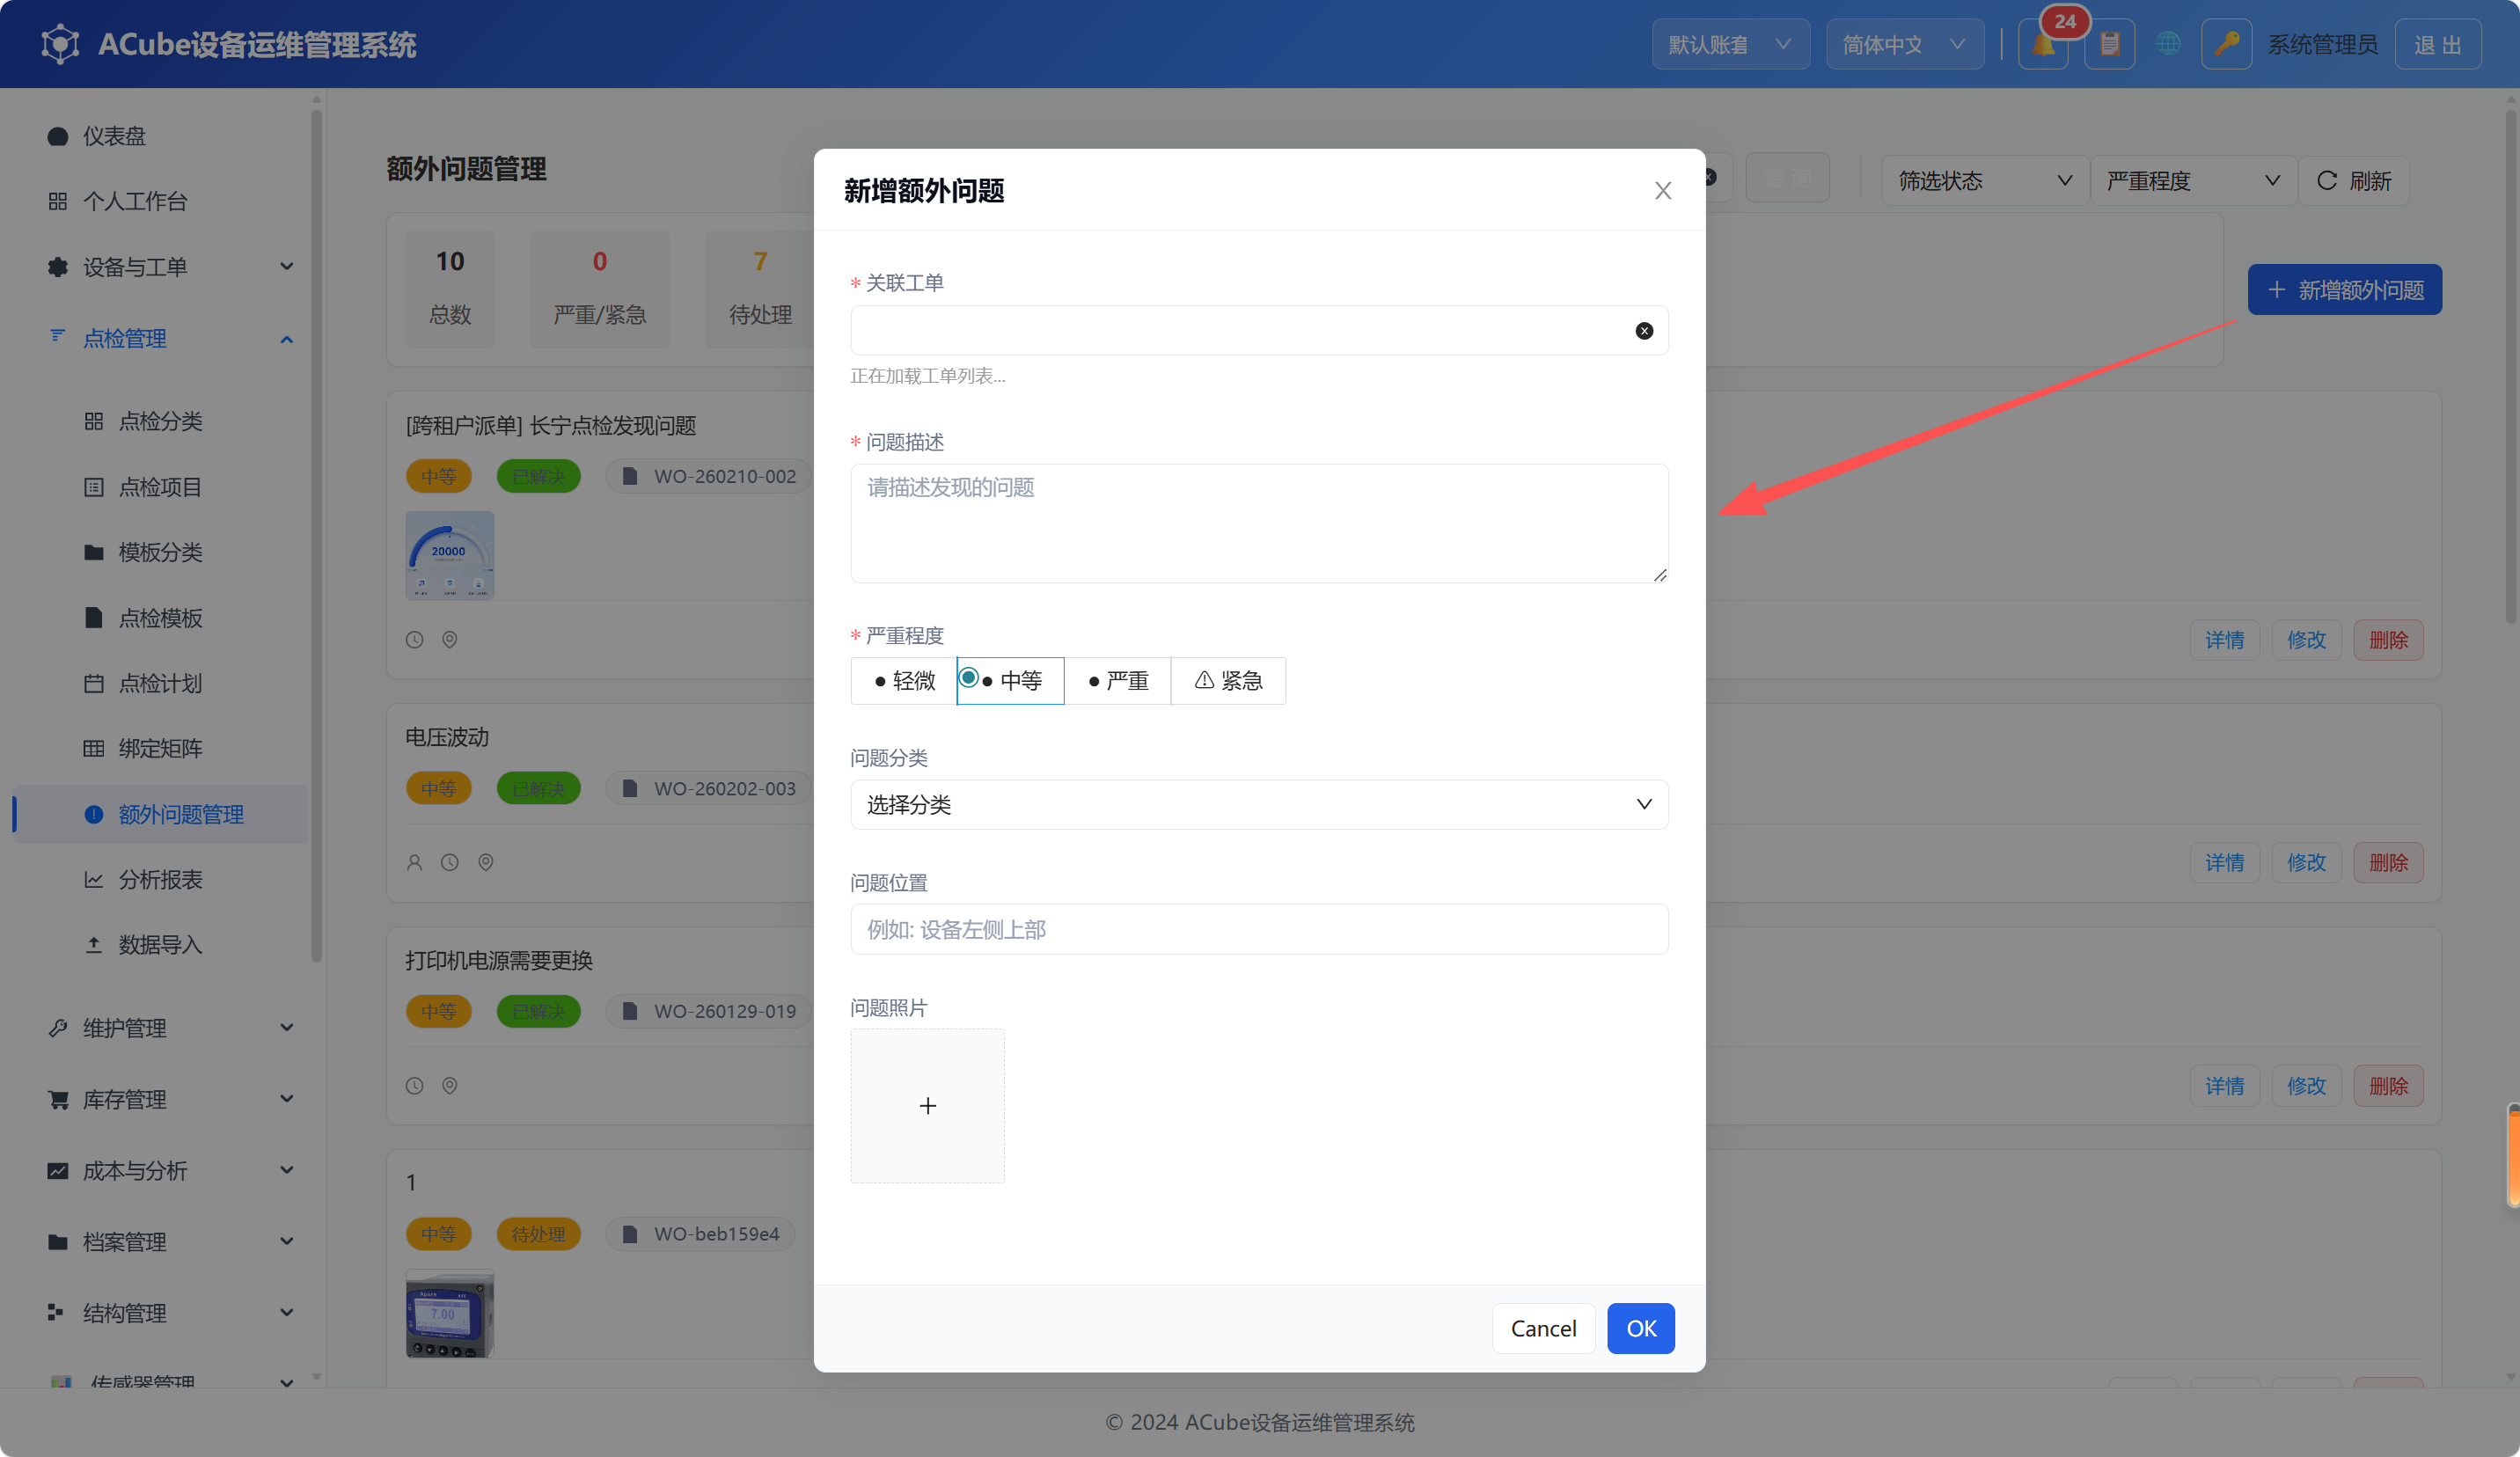
Task: Click location pin icon in 打印机电源需要更换 card
Action: point(450,1086)
